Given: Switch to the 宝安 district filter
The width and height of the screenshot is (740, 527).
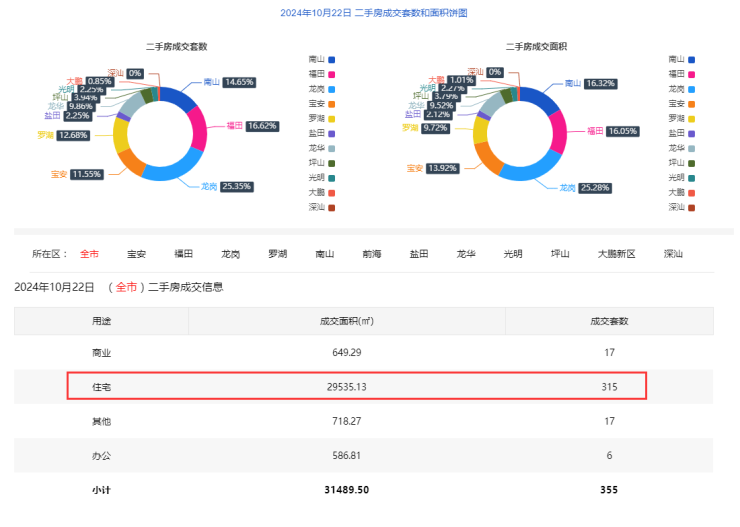Looking at the screenshot, I should click(x=136, y=254).
